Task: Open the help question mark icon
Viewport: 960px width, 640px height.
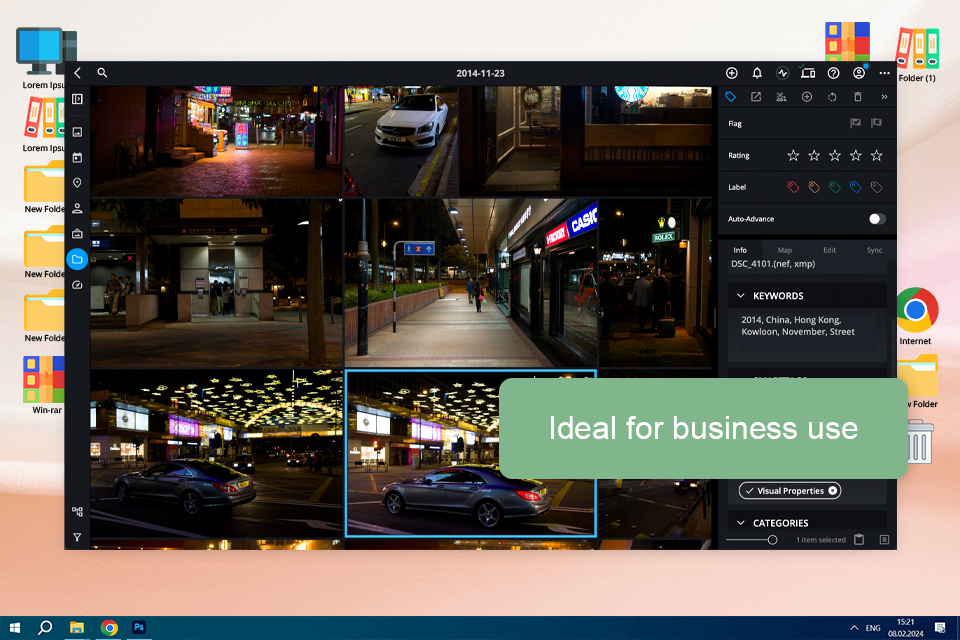Action: point(833,73)
